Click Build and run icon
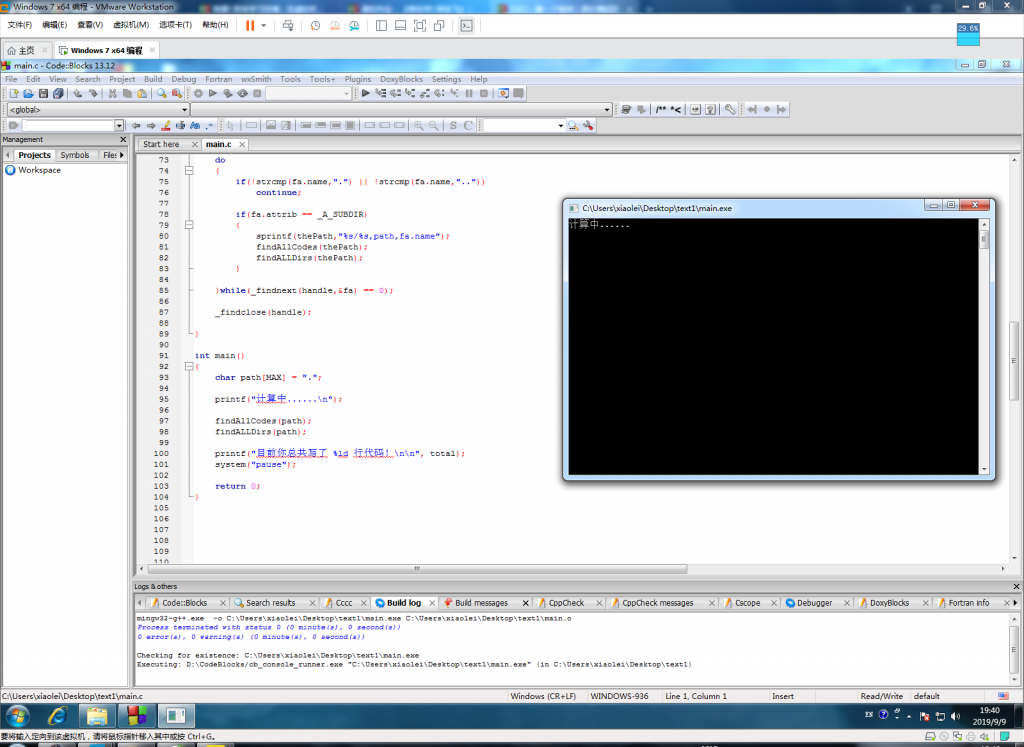 [227, 93]
